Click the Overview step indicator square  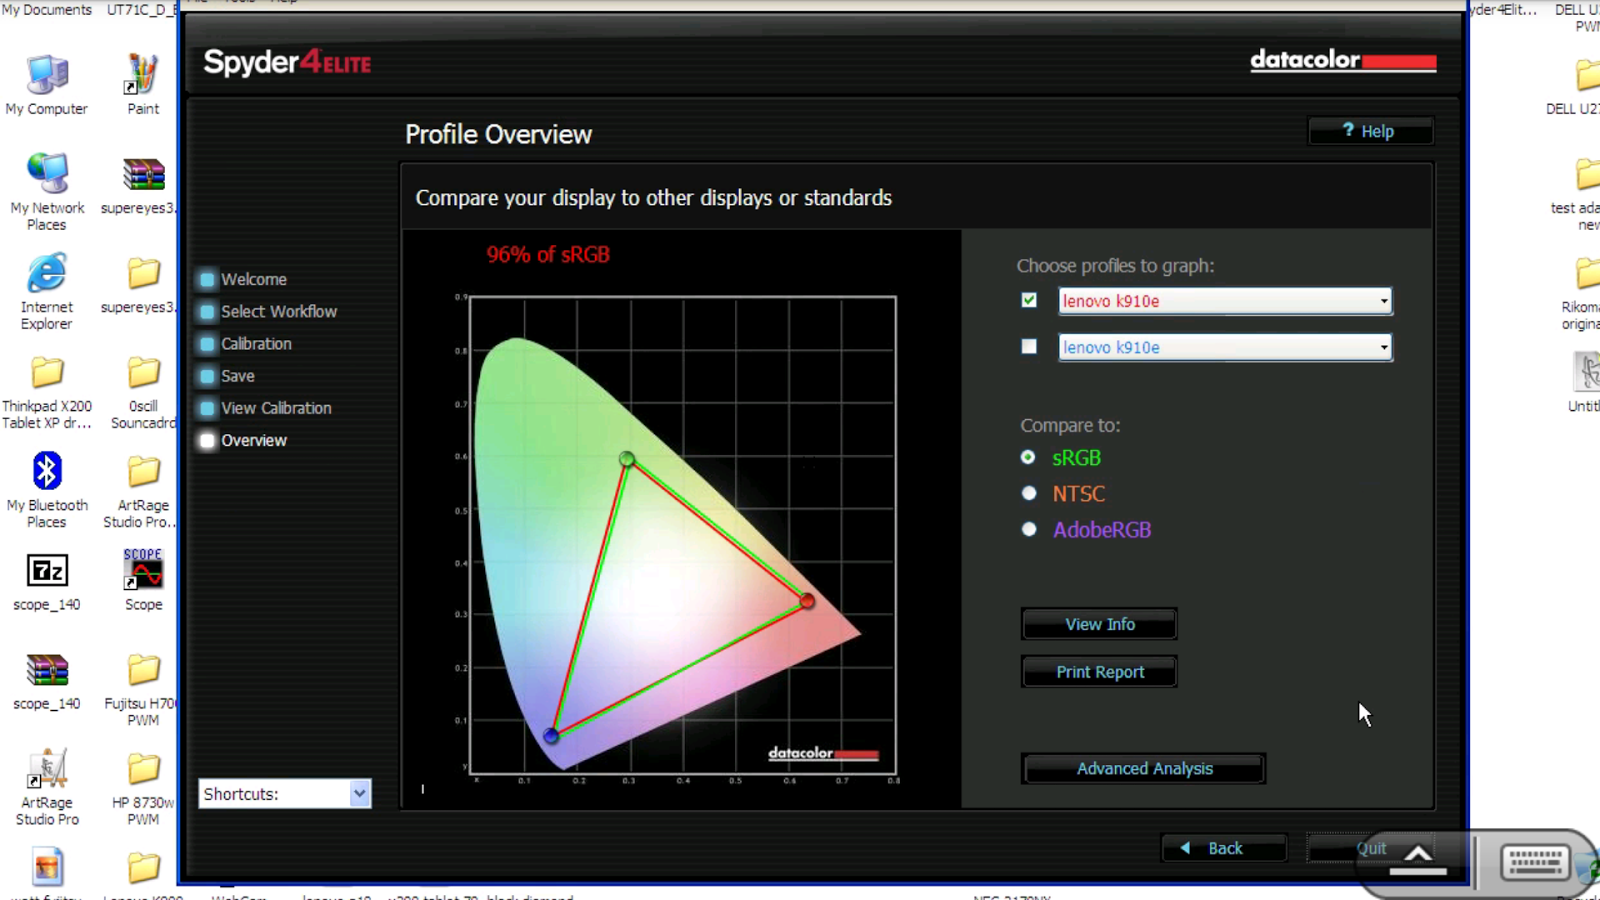207,440
